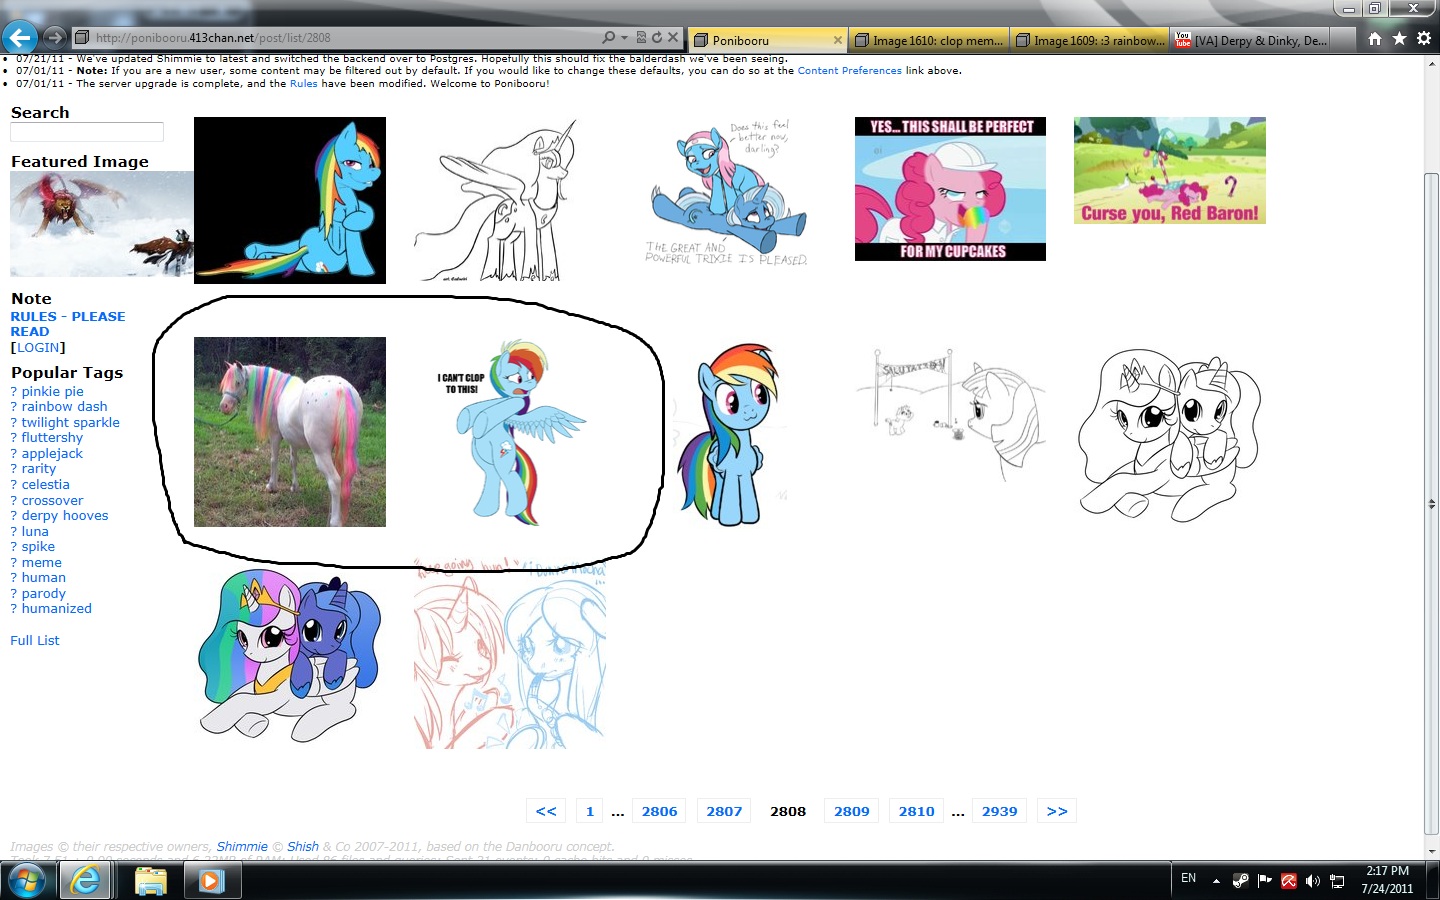
Task: Switch to the Image 1610 clop meme tab
Action: click(x=928, y=40)
